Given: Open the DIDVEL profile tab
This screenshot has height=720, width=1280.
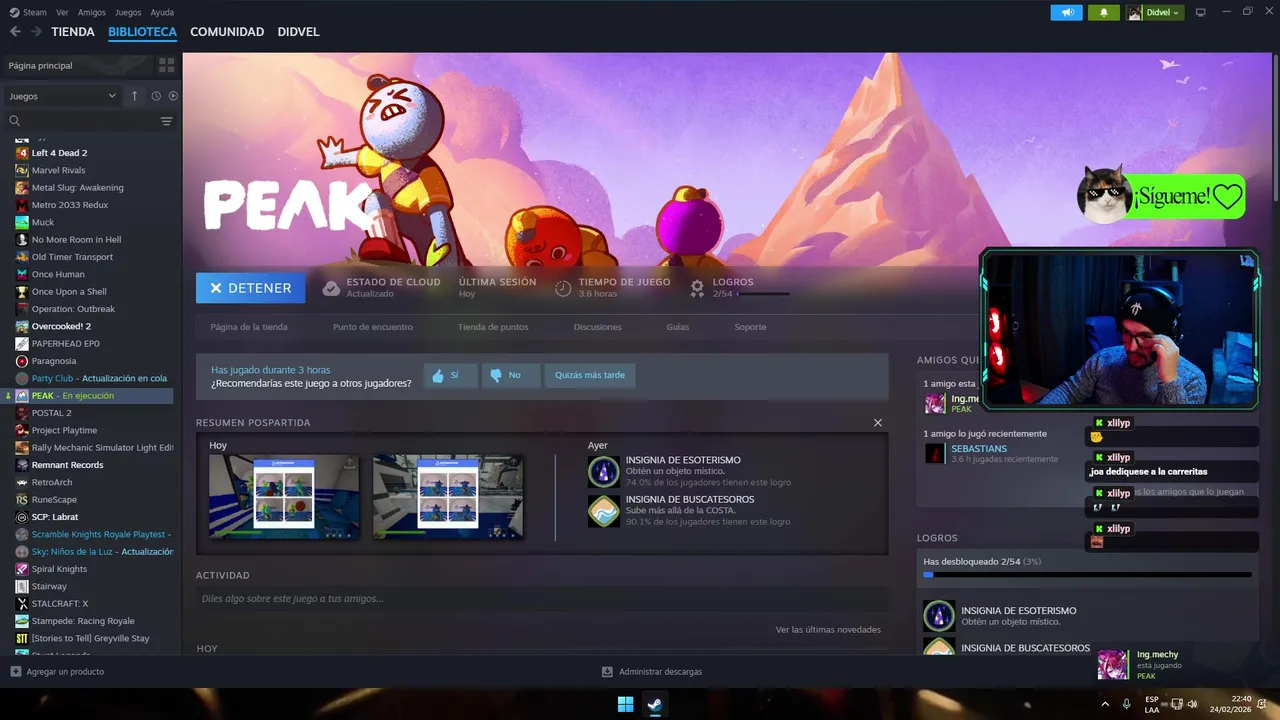Looking at the screenshot, I should point(298,32).
